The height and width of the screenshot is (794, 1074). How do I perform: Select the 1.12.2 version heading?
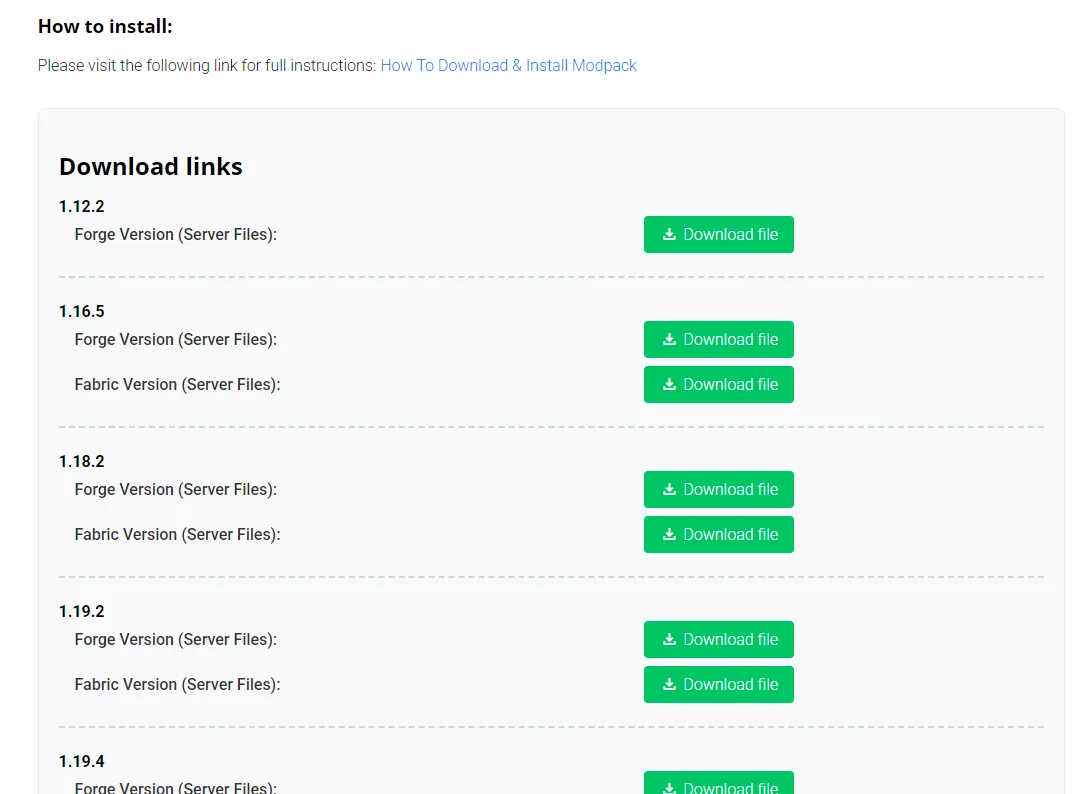click(82, 206)
